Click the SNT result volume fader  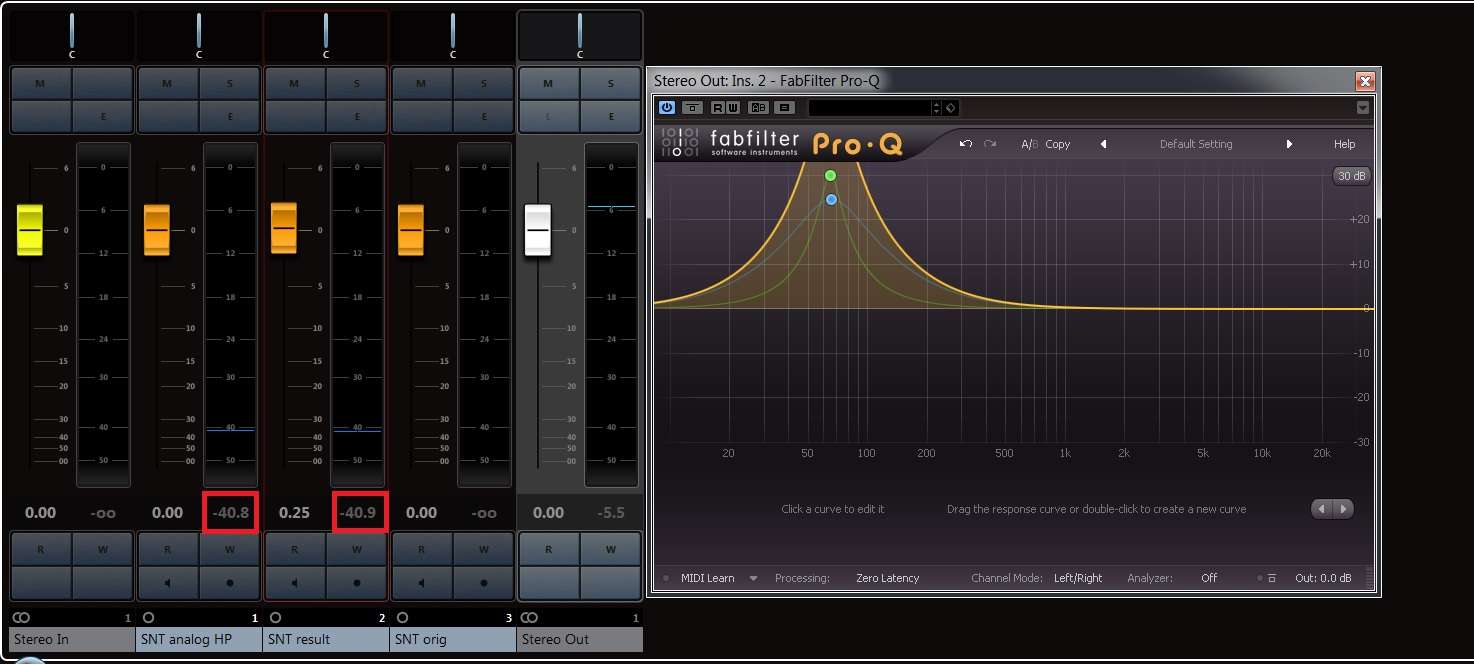284,227
